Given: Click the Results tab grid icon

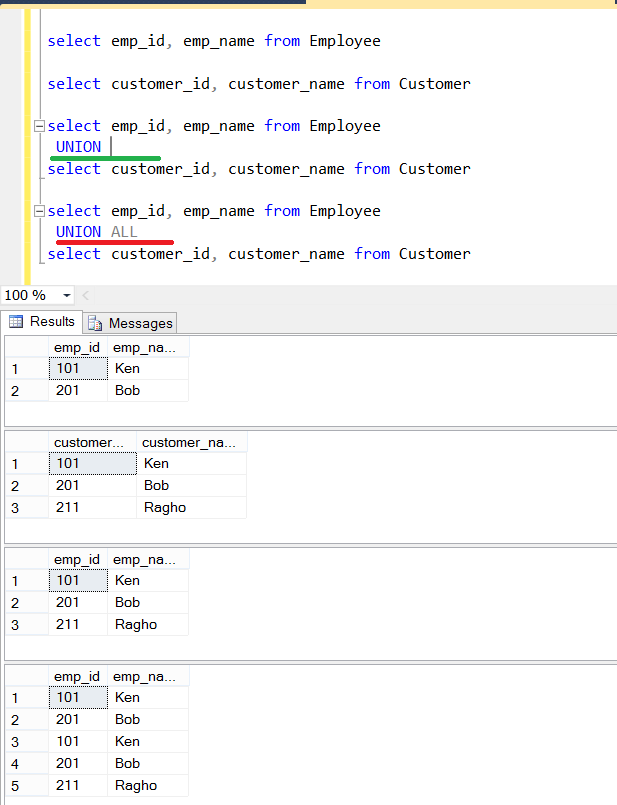Looking at the screenshot, I should 17,322.
